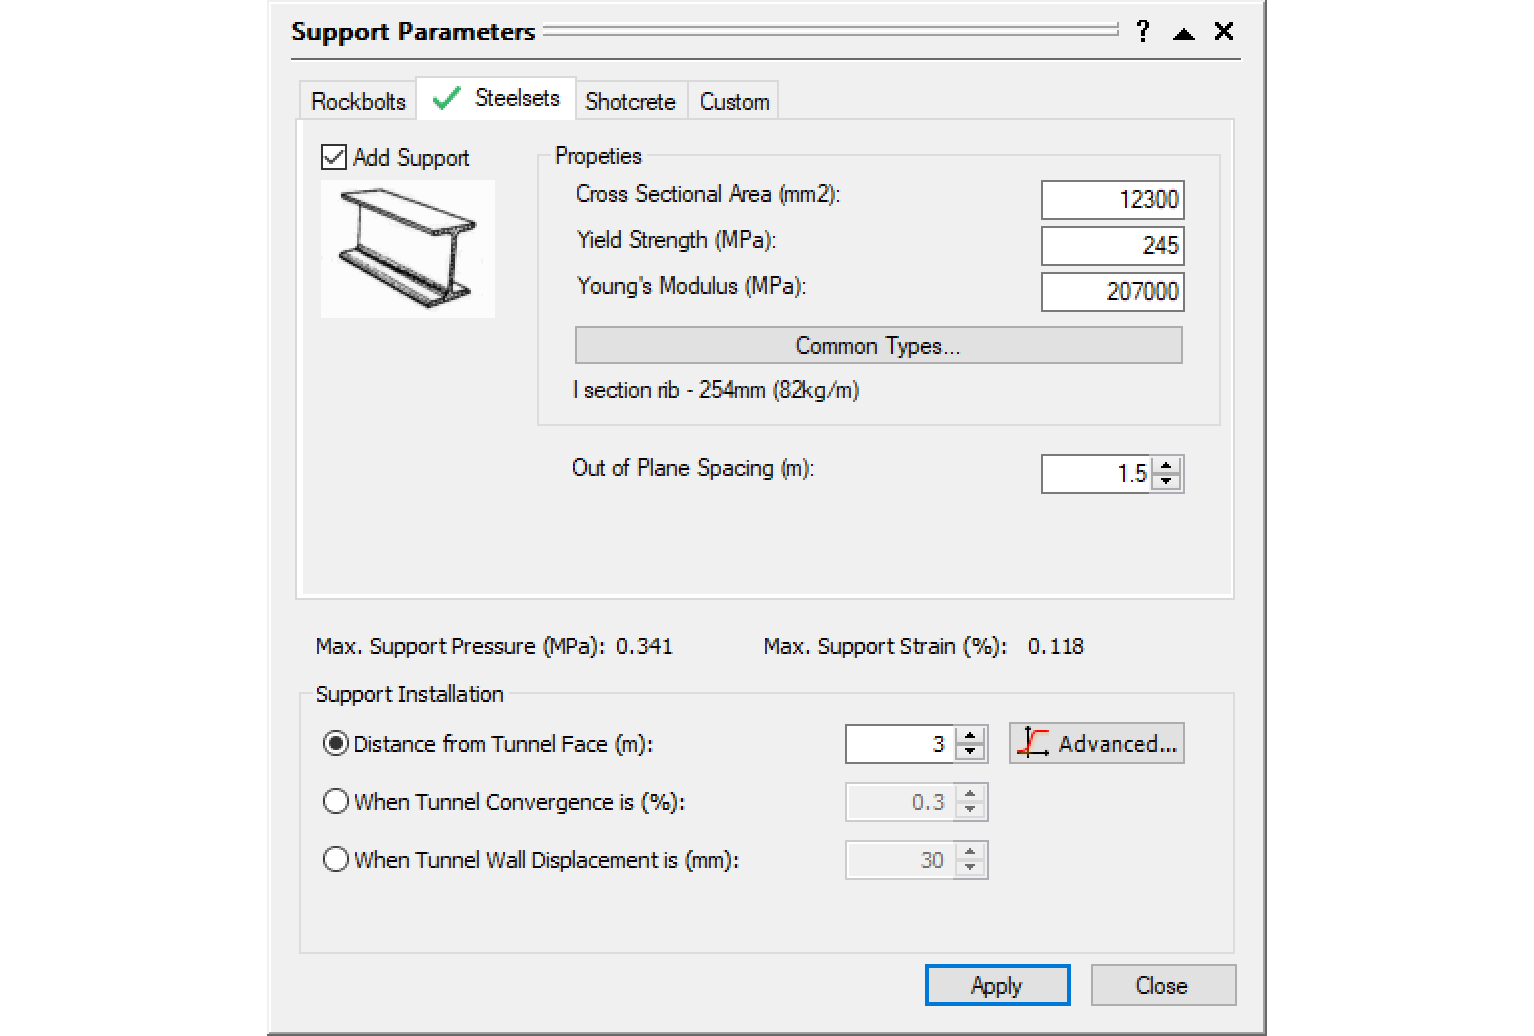
Task: Select the Distance from Tunnel Face option
Action: [336, 744]
